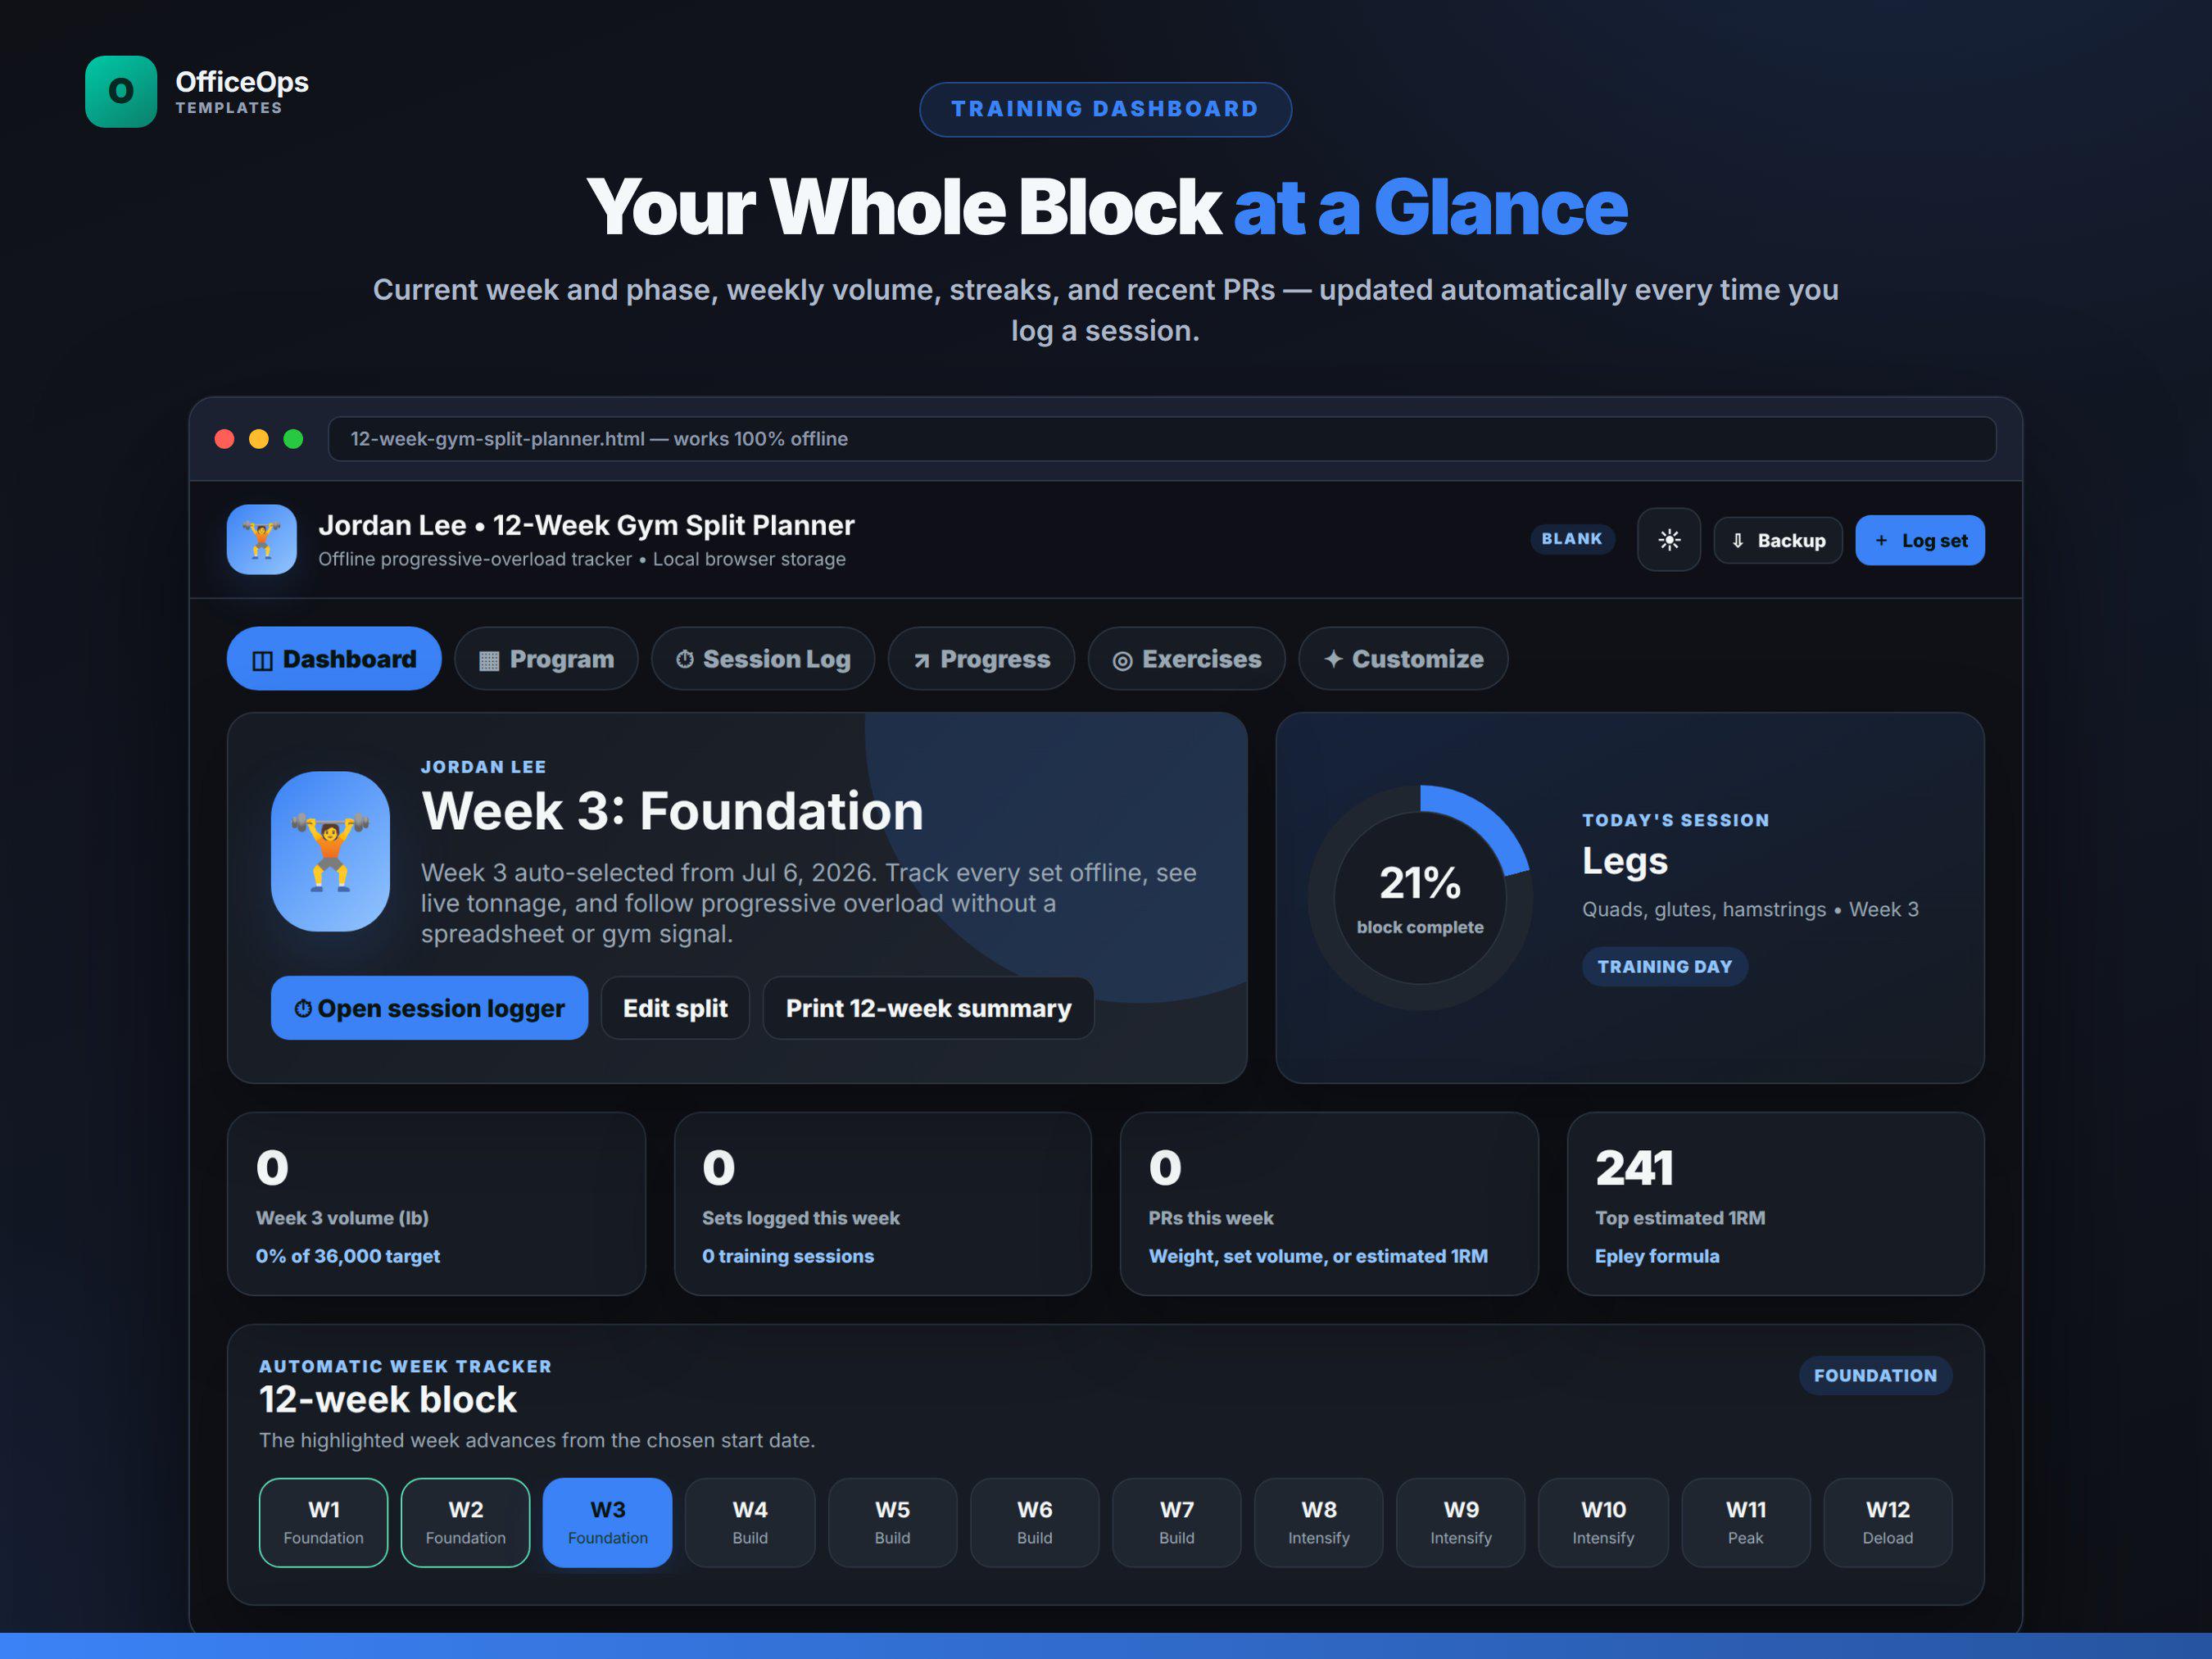The height and width of the screenshot is (1659, 2212).
Task: Click the Edit split button
Action: [x=675, y=1008]
